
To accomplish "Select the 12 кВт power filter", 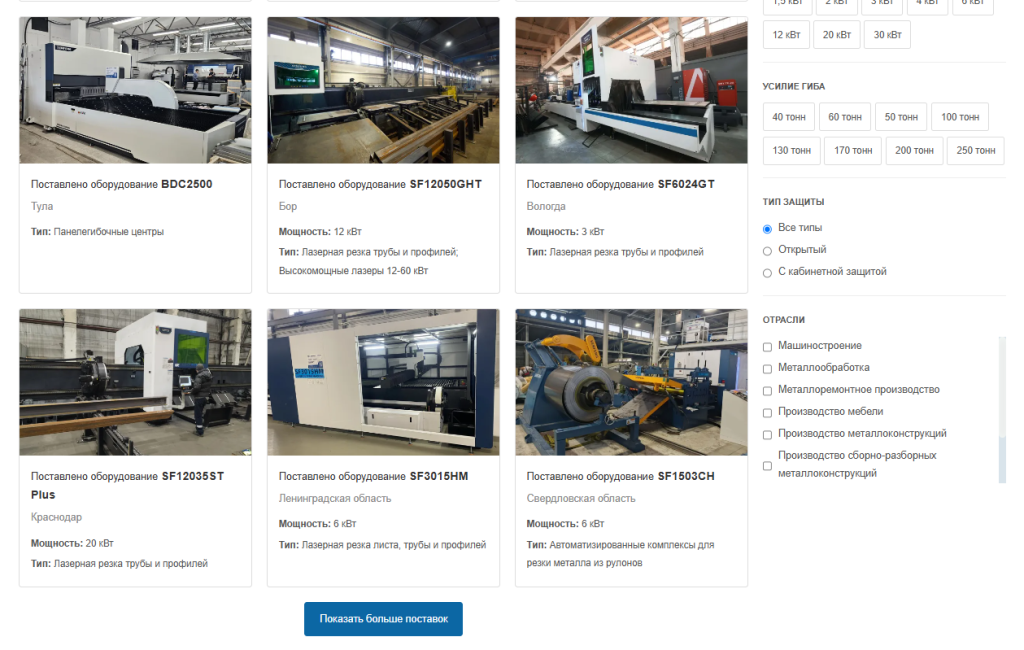I will point(786,35).
